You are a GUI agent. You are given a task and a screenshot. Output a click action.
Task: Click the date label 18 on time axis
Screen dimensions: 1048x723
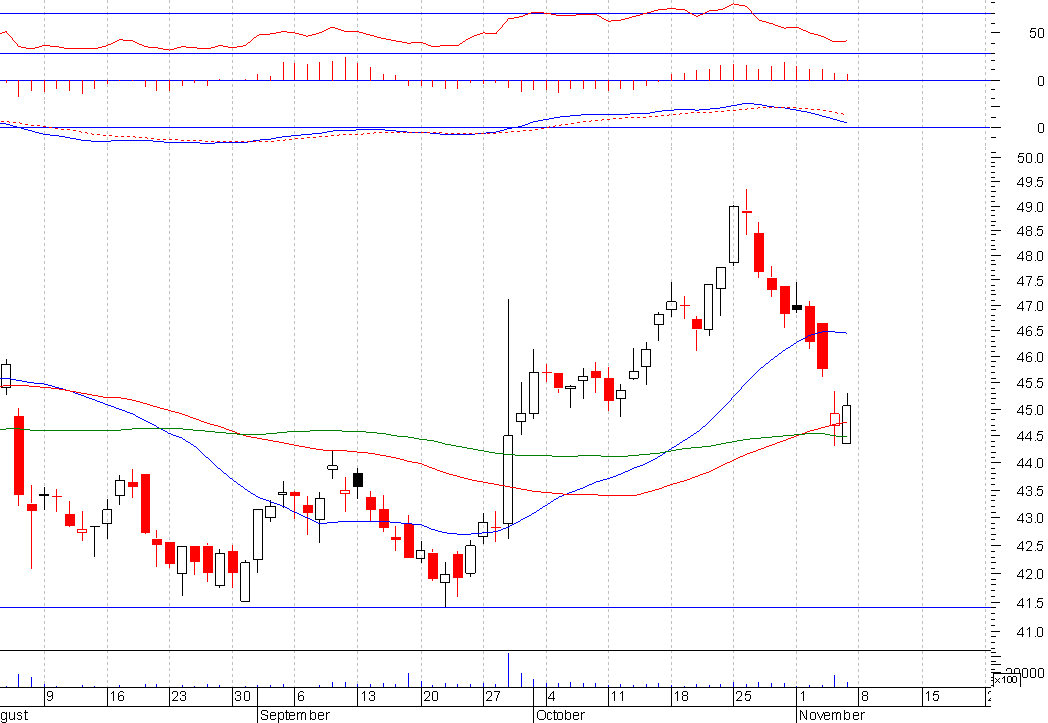click(x=680, y=696)
